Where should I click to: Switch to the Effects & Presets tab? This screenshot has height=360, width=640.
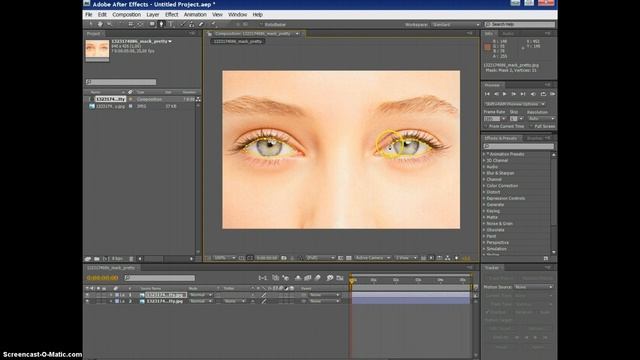[501, 138]
